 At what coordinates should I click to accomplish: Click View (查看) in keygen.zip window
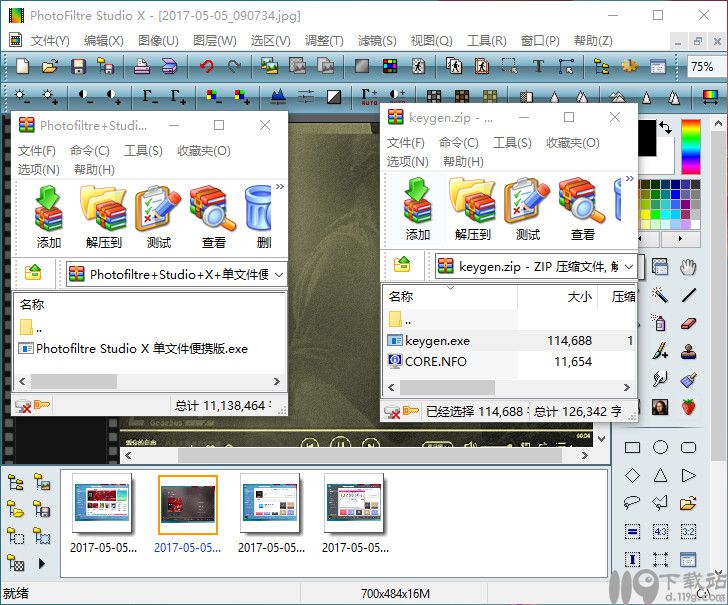click(582, 210)
